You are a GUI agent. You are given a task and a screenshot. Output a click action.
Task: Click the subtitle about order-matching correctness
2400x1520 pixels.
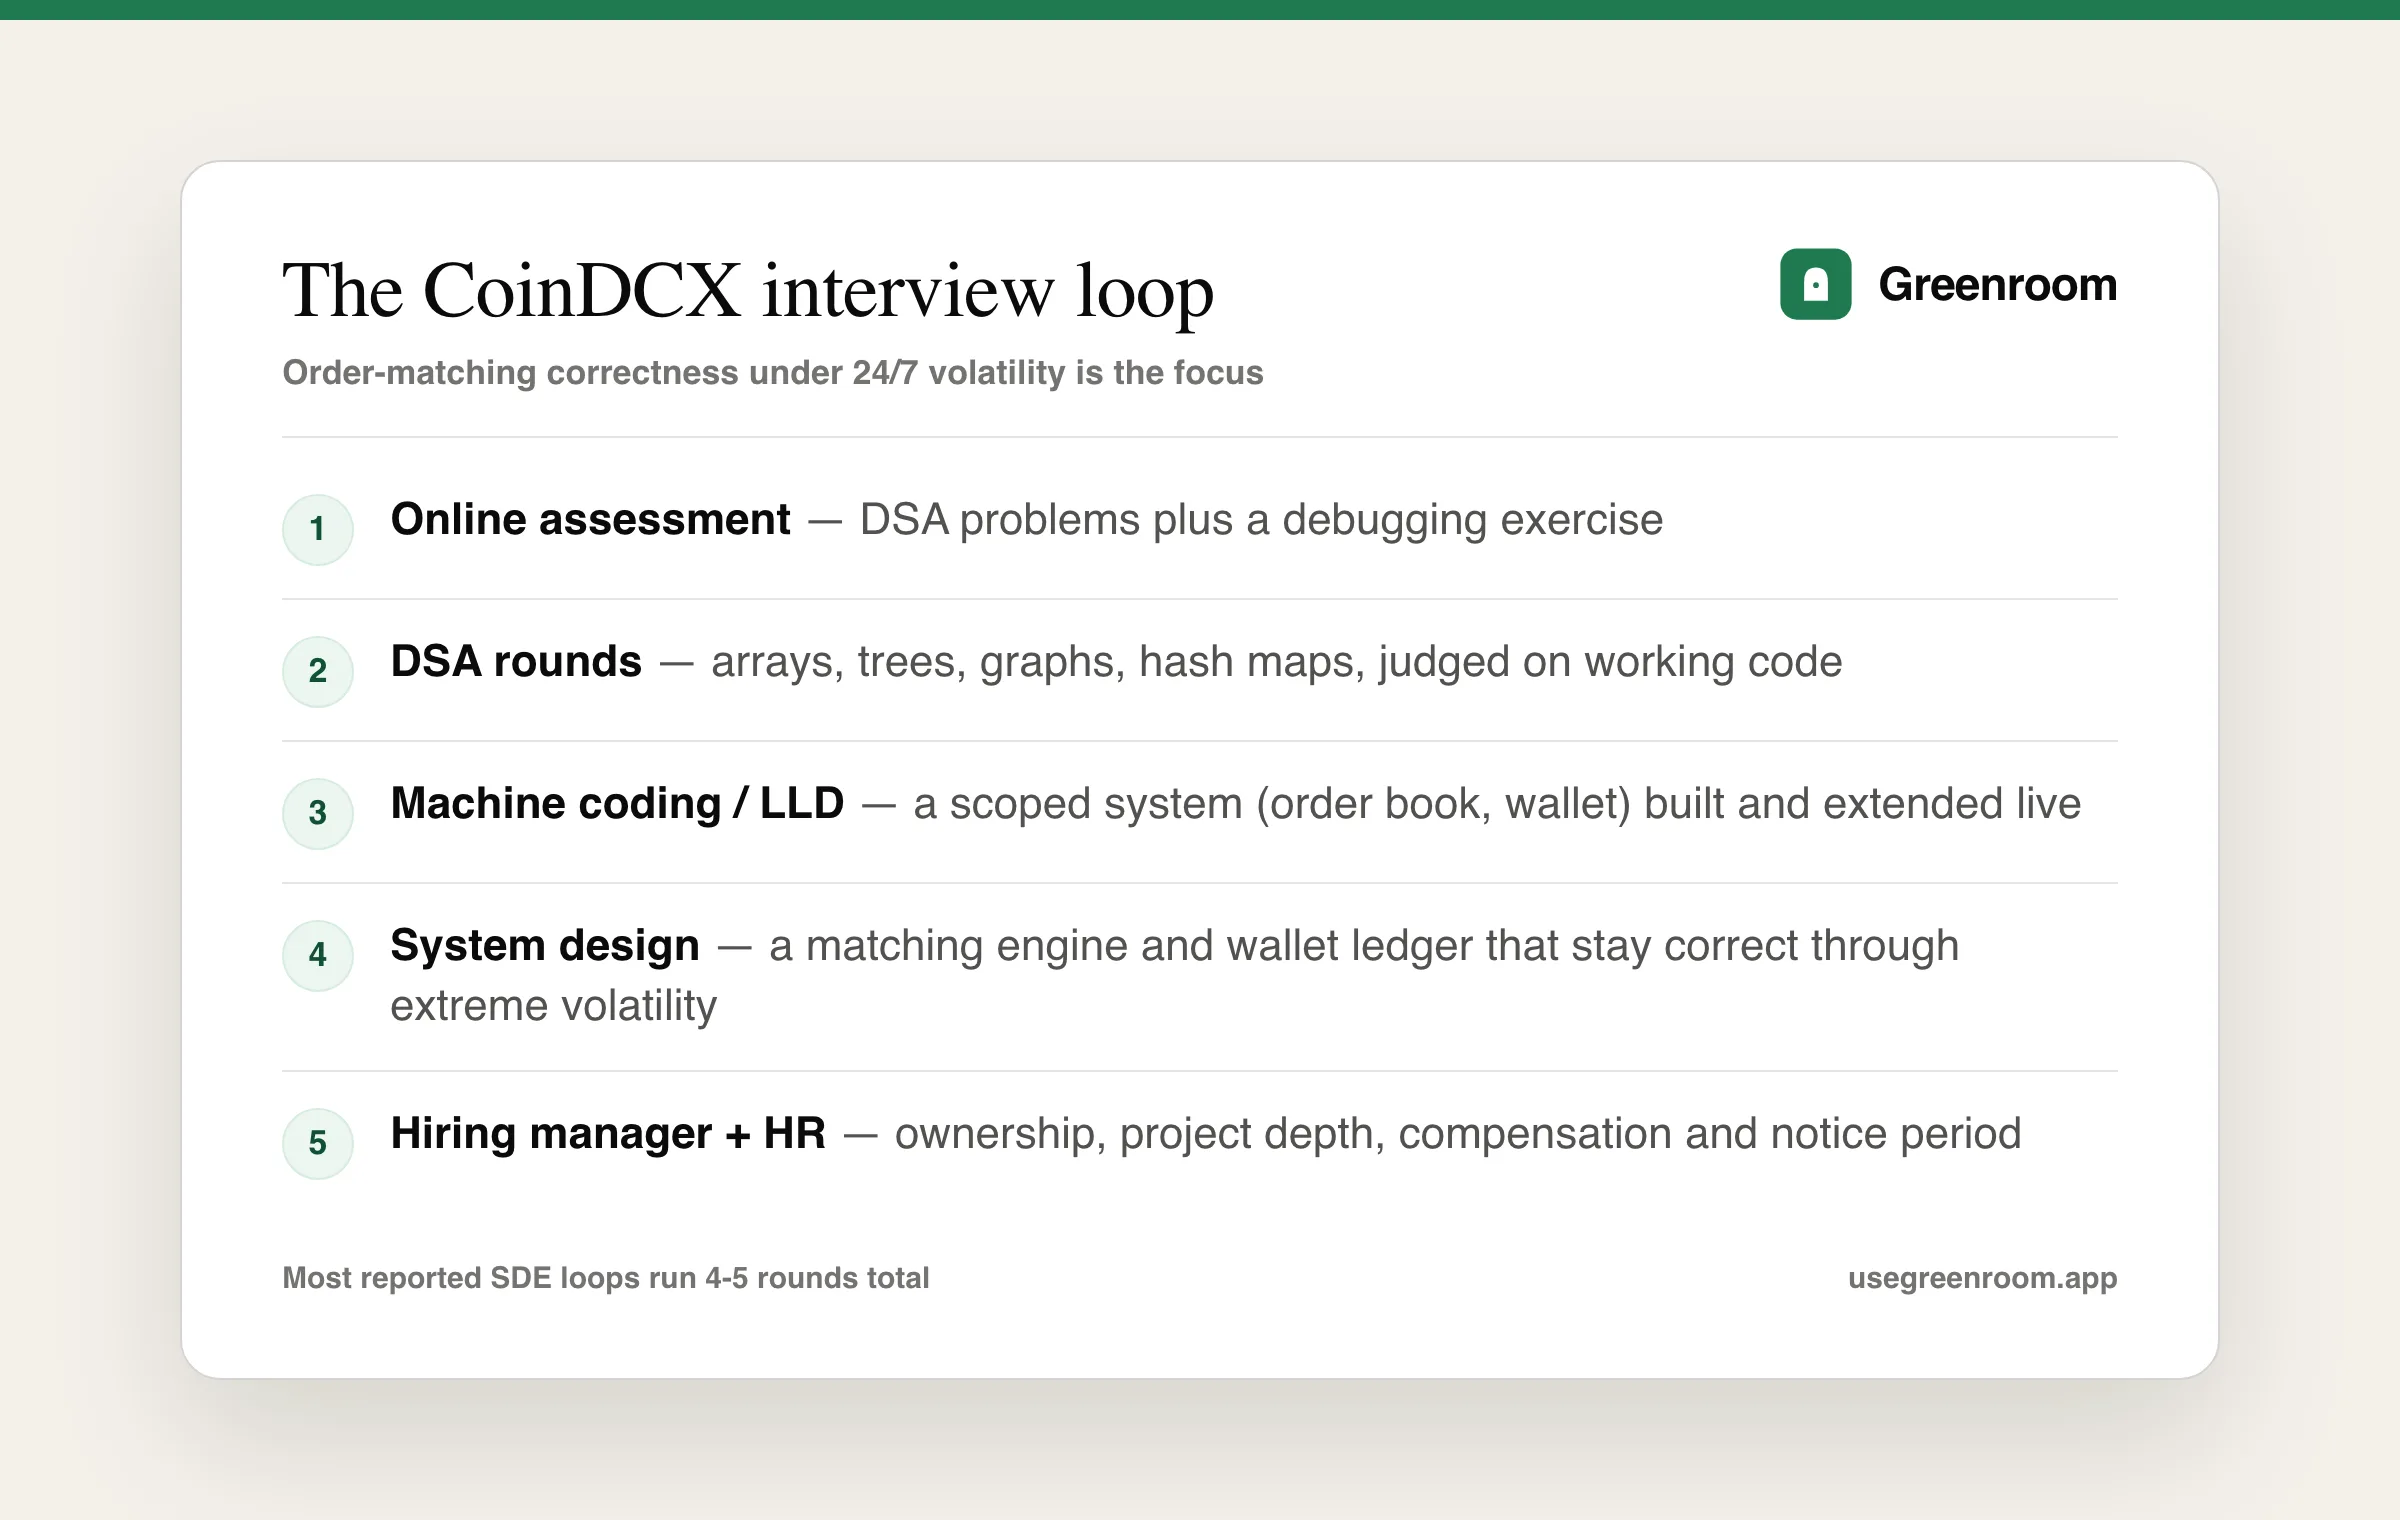(773, 372)
